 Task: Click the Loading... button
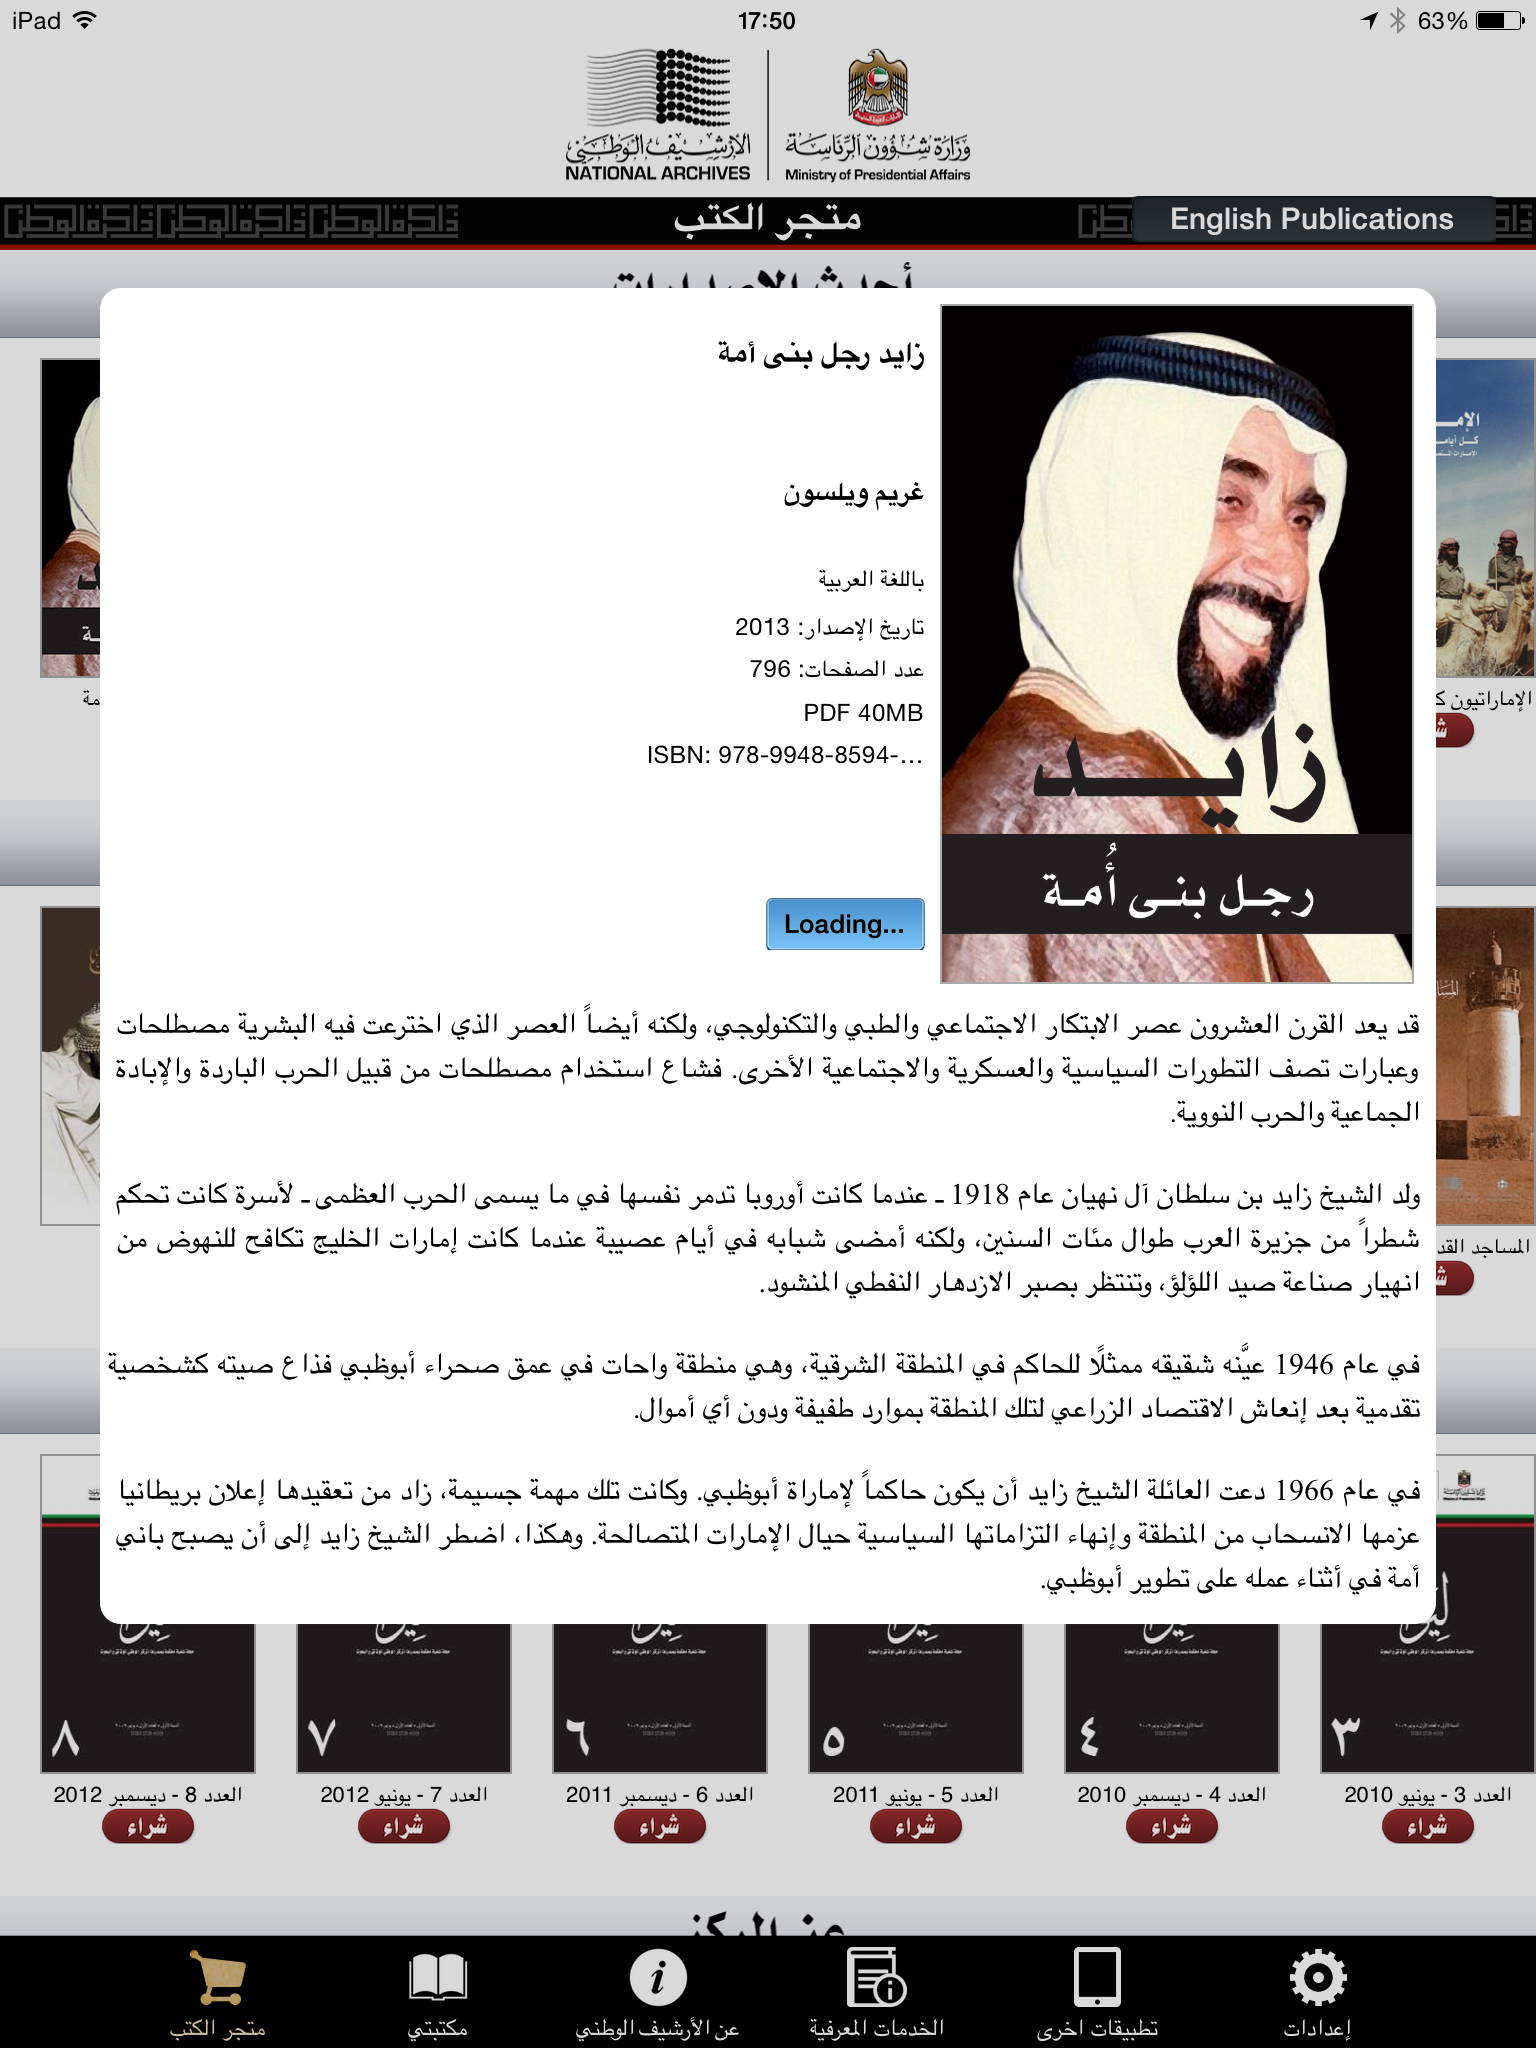click(845, 924)
